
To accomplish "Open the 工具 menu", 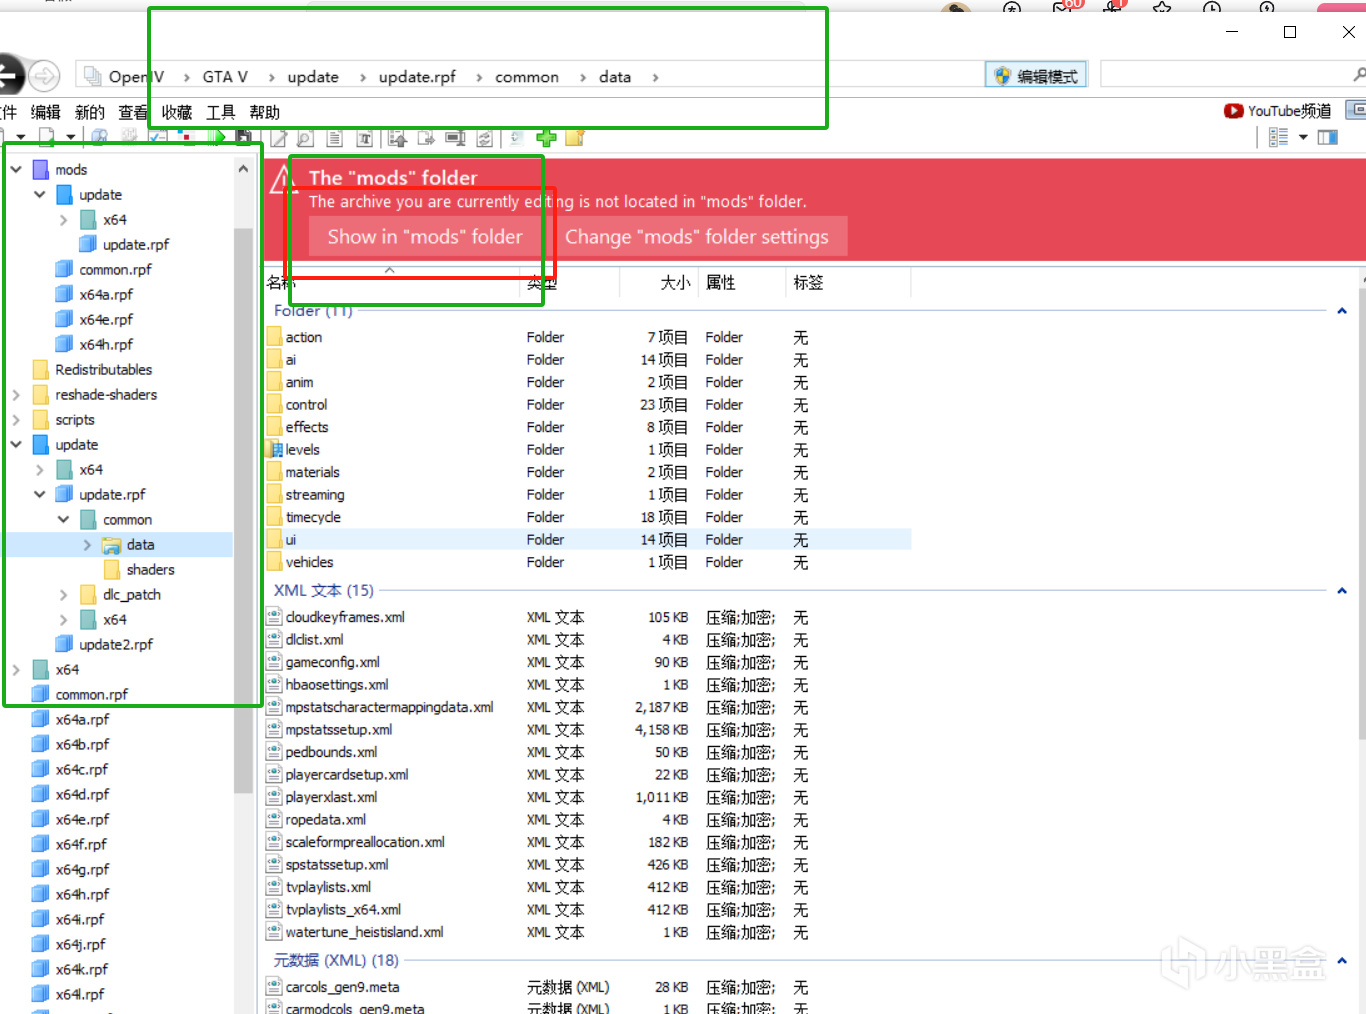I will point(221,112).
